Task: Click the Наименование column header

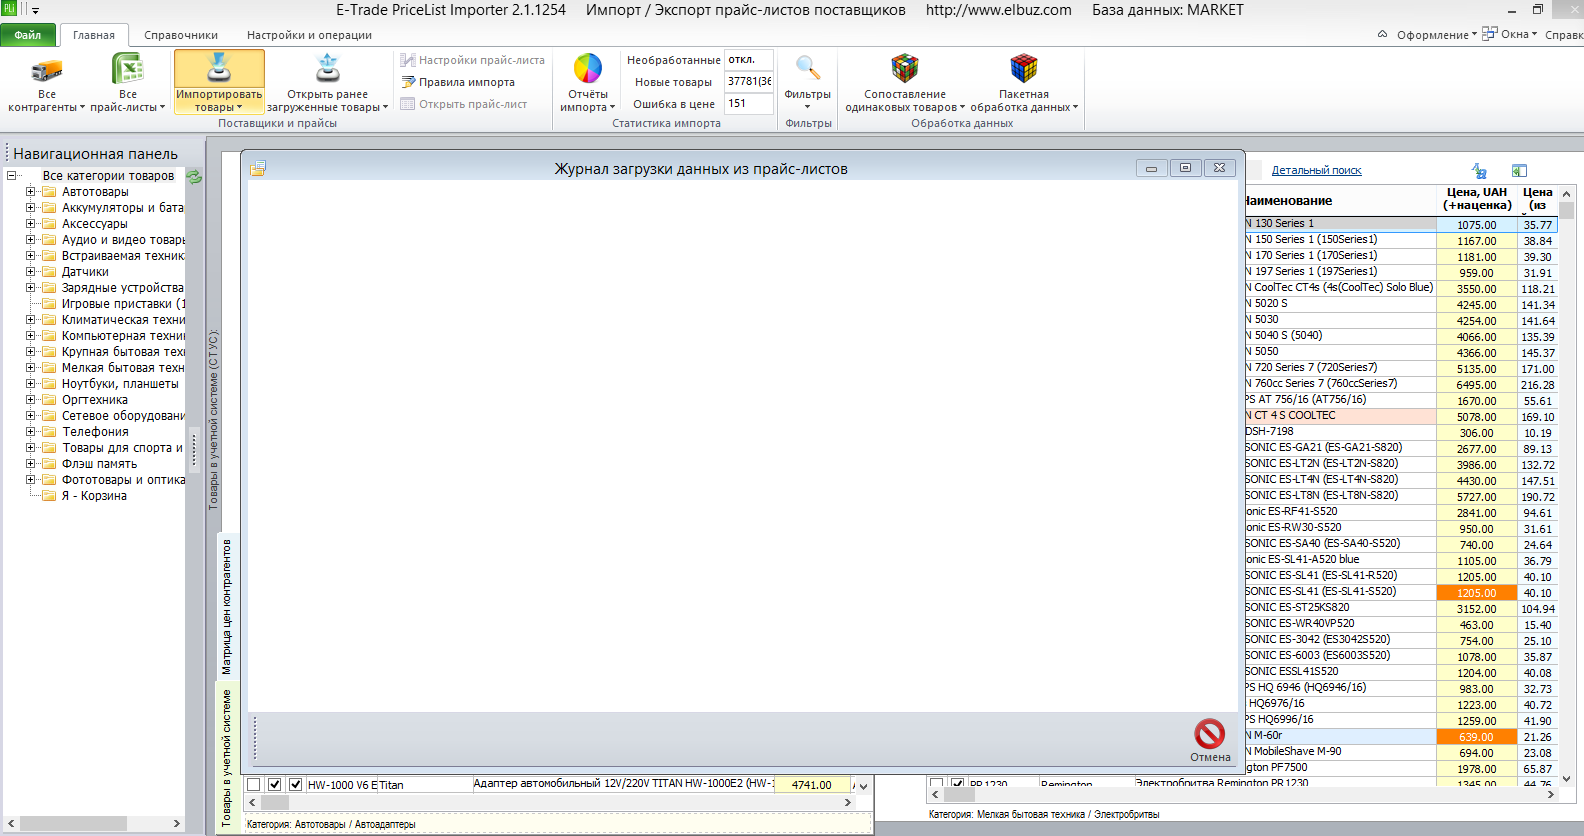Action: coord(1340,200)
